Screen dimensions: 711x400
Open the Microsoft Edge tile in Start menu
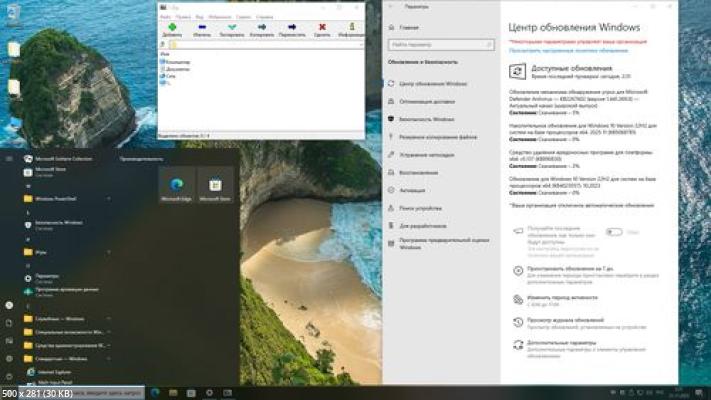pyautogui.click(x=177, y=186)
